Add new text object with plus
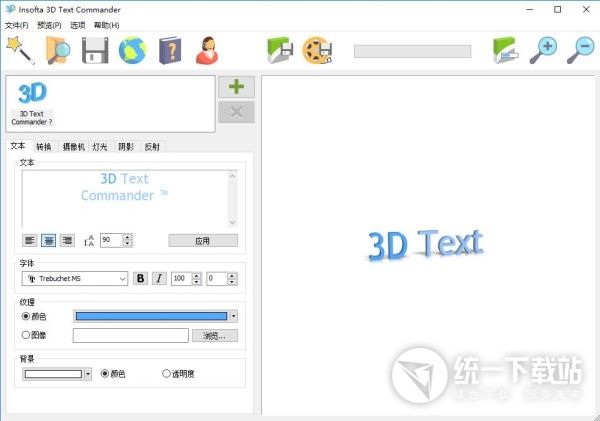Viewport: 600px width, 421px height. click(236, 86)
